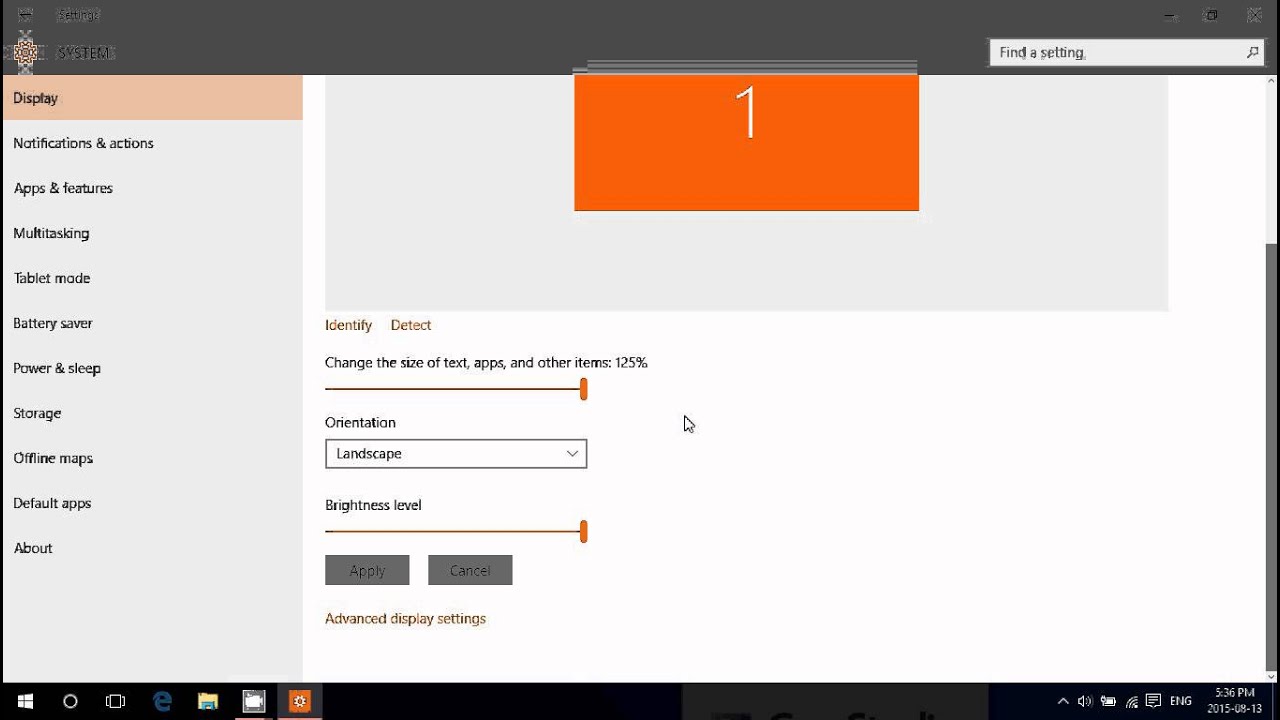This screenshot has height=720, width=1280.
Task: Open Wi-Fi networks from the system tray
Action: point(1131,701)
